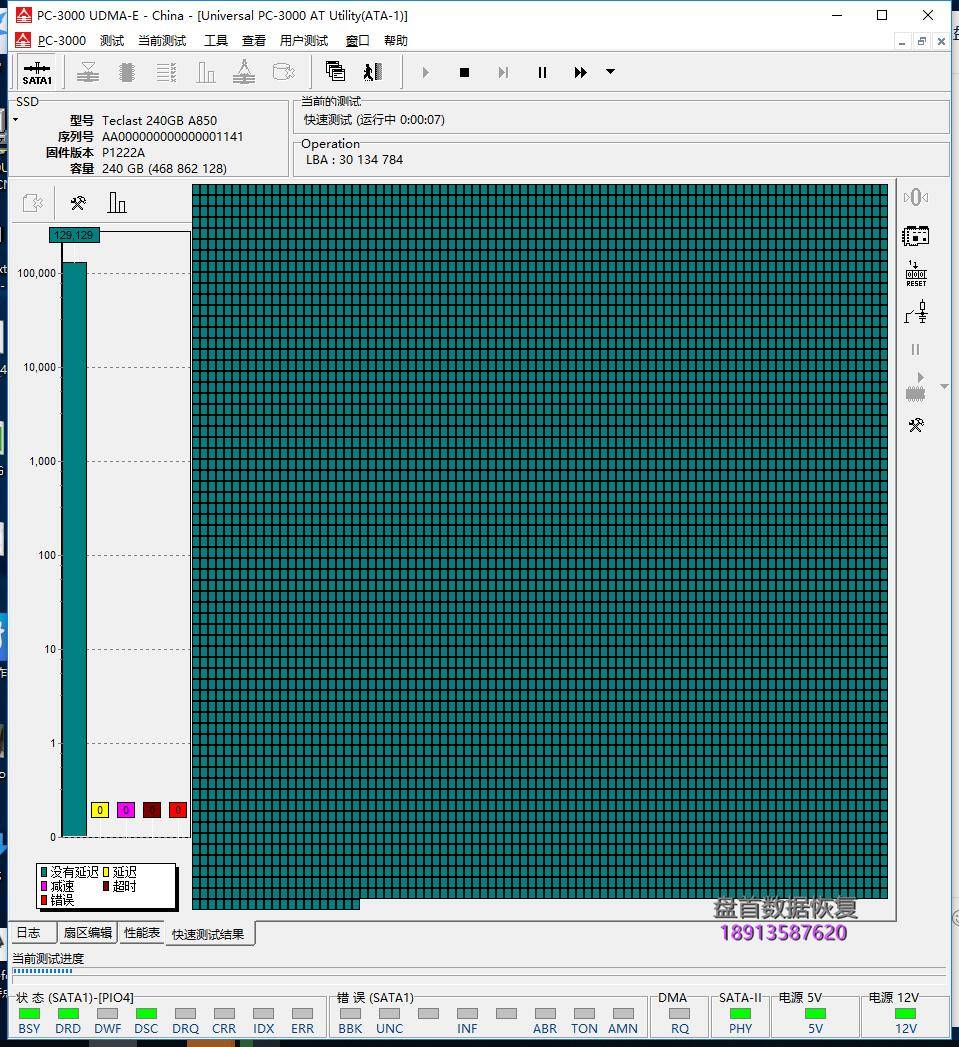Click the BSY status indicator

[29, 1014]
